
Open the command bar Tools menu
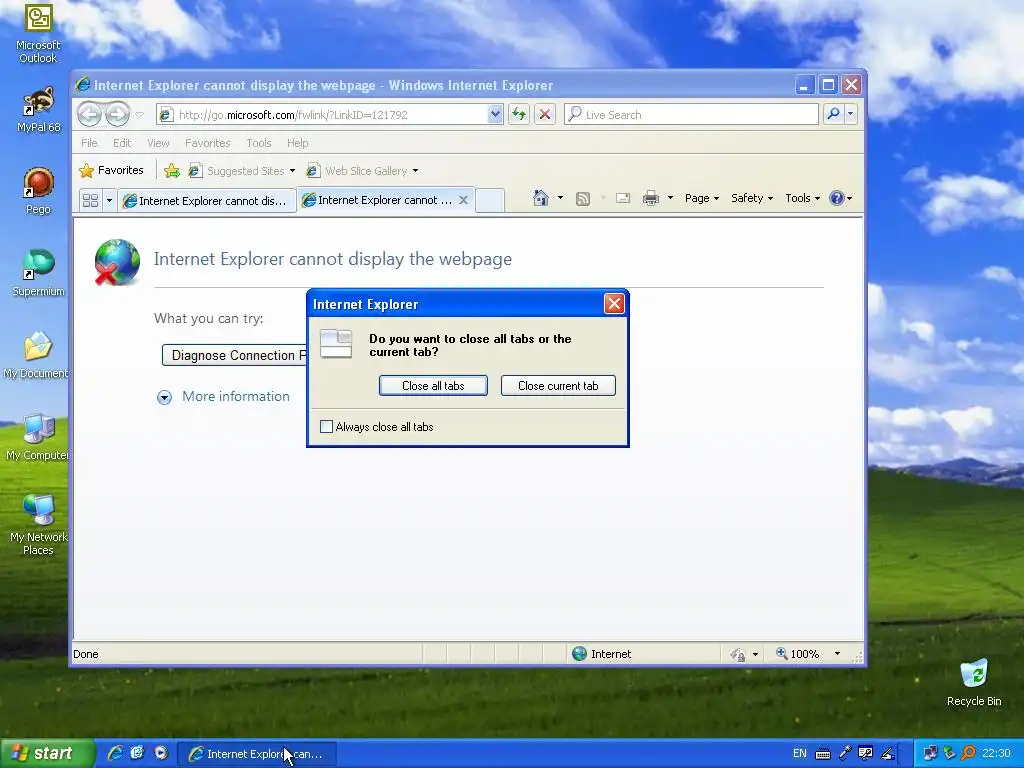[x=802, y=198]
